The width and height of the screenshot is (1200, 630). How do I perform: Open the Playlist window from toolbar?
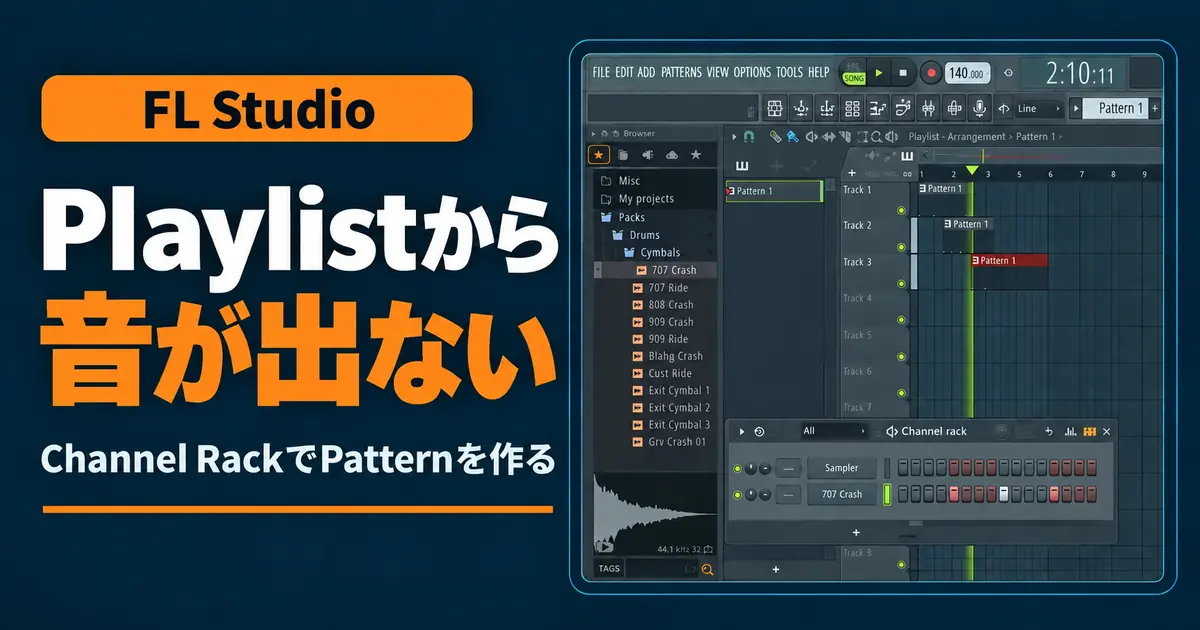click(x=777, y=108)
